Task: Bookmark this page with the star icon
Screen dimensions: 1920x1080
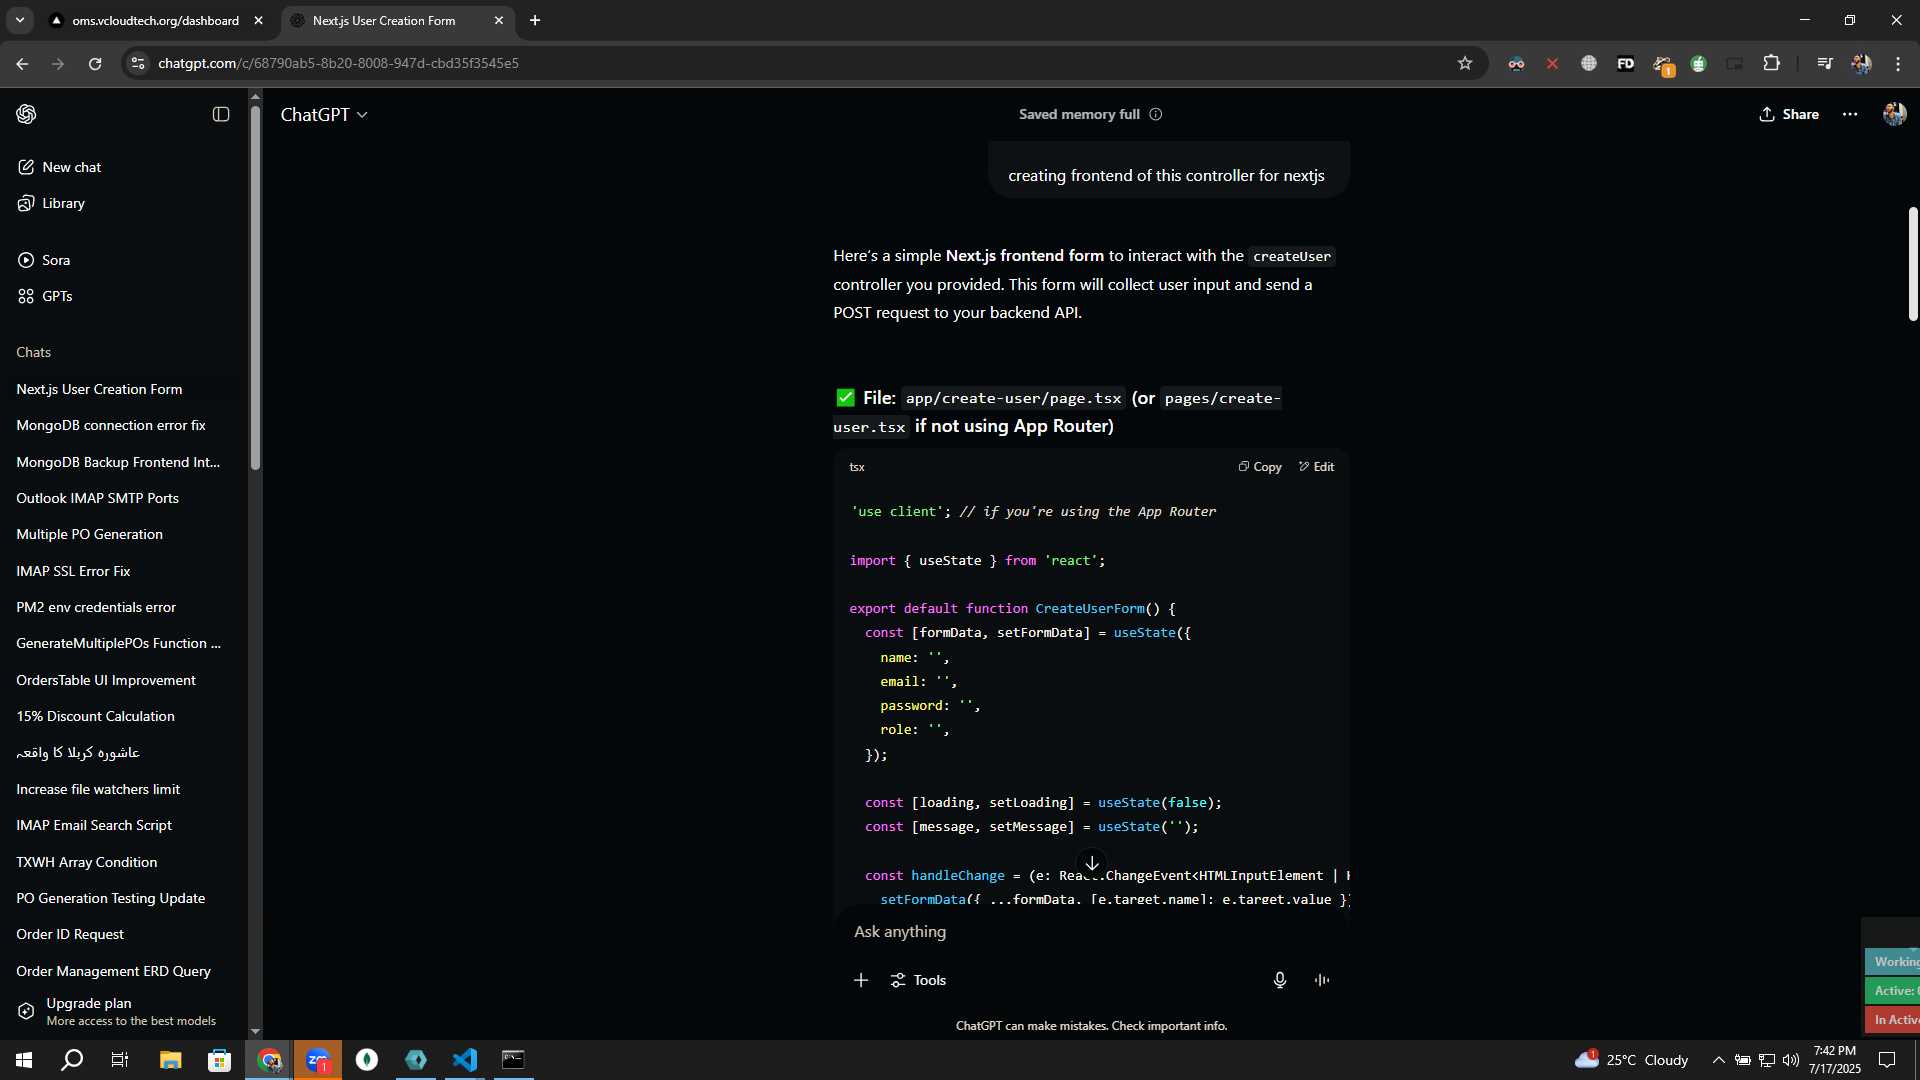Action: [1465, 63]
